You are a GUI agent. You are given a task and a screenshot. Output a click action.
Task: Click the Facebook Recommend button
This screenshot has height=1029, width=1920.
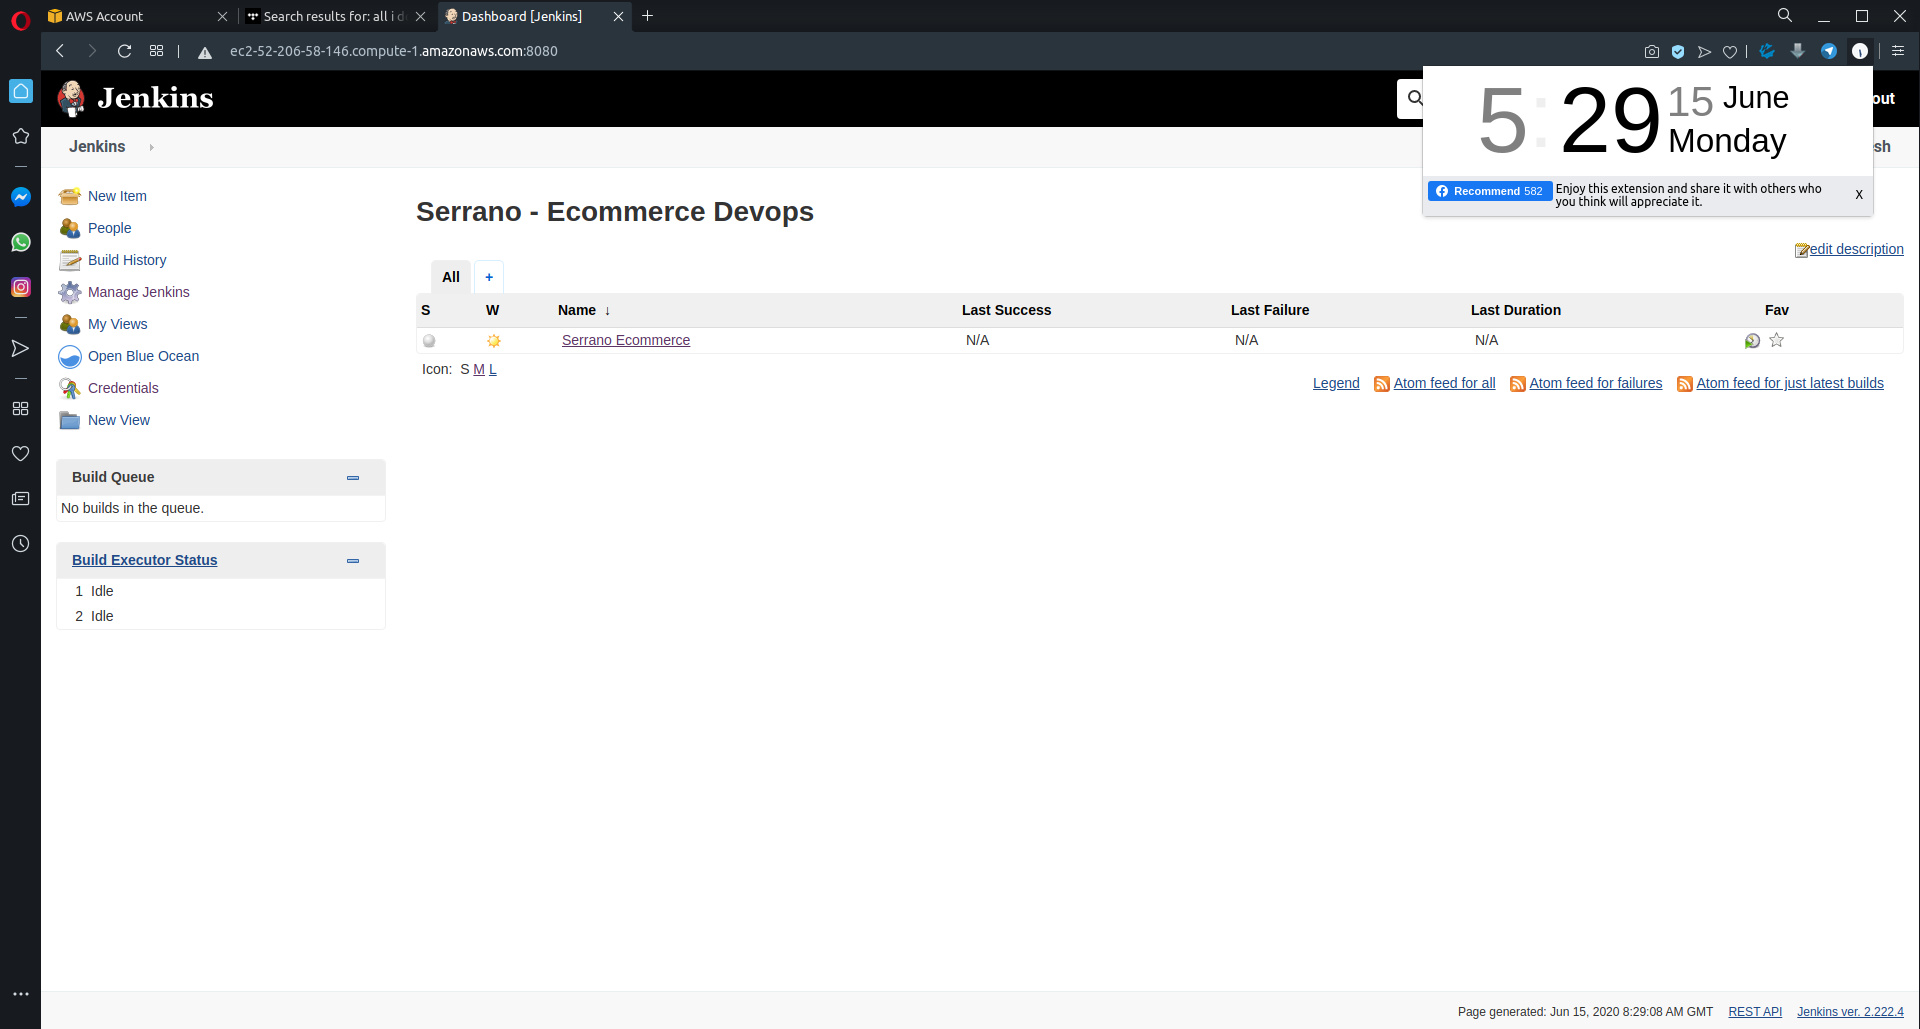1490,191
